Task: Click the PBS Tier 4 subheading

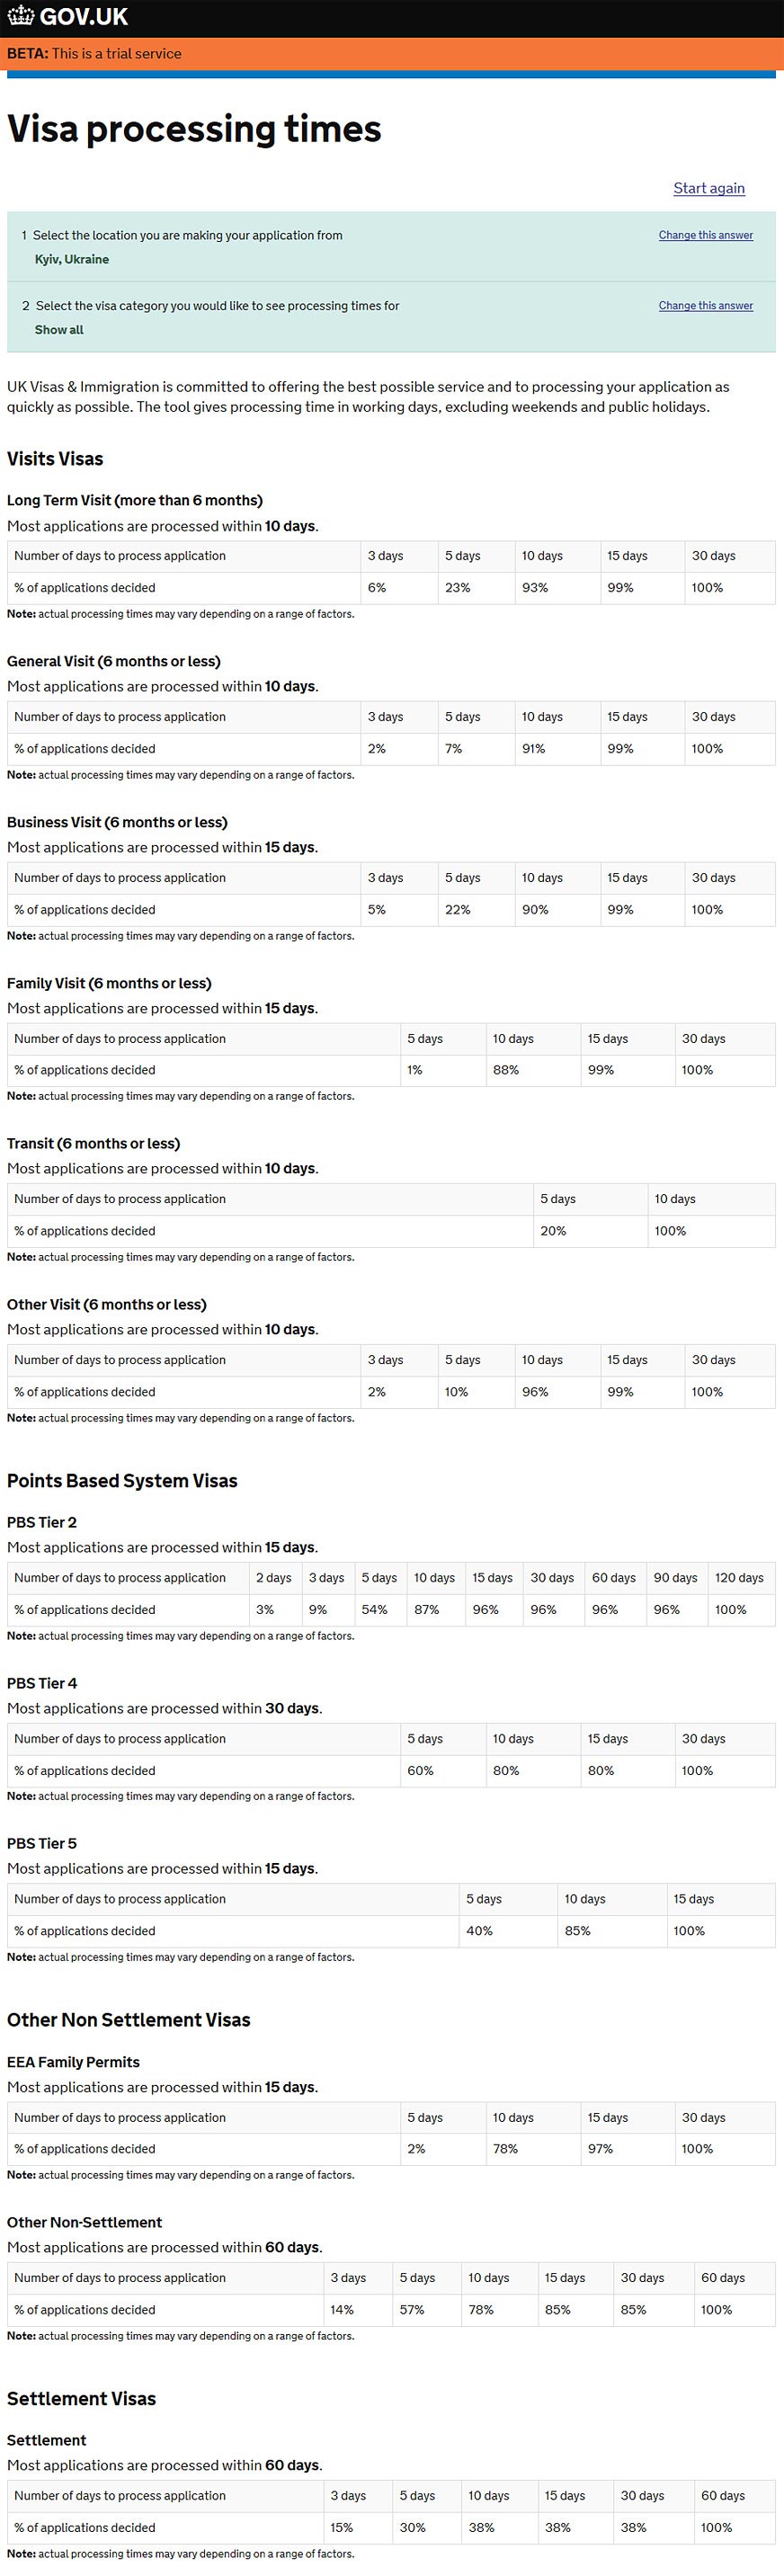Action: tap(42, 1683)
